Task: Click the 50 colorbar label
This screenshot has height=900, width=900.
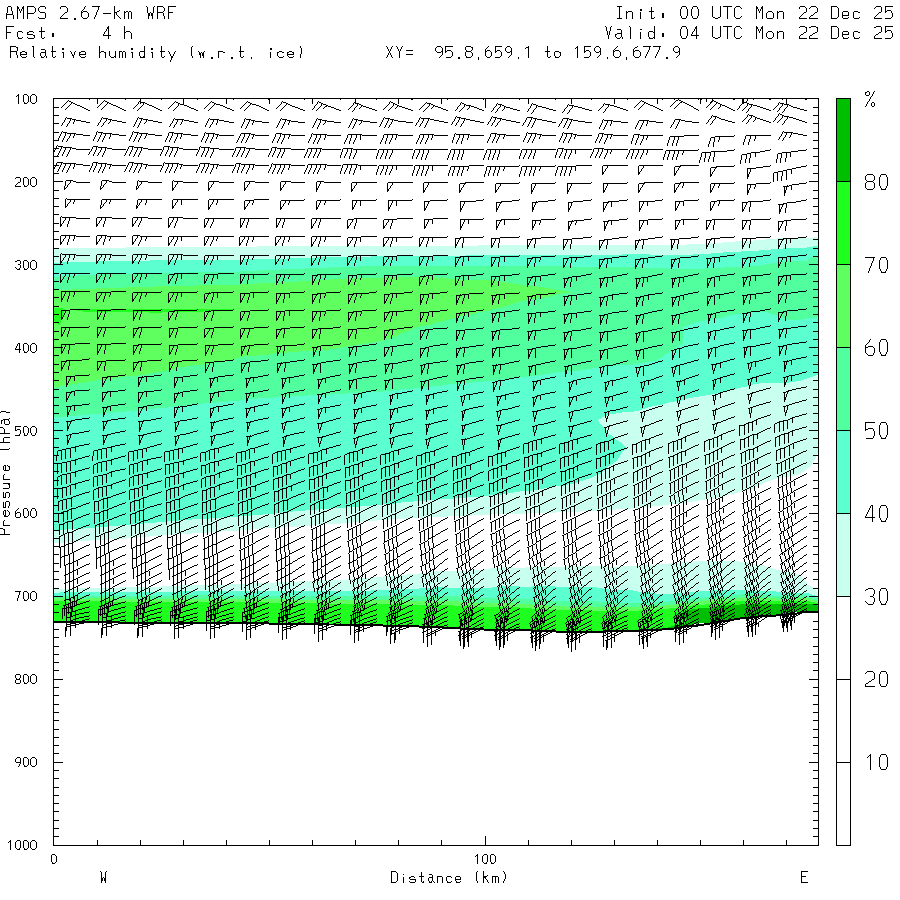Action: click(876, 431)
